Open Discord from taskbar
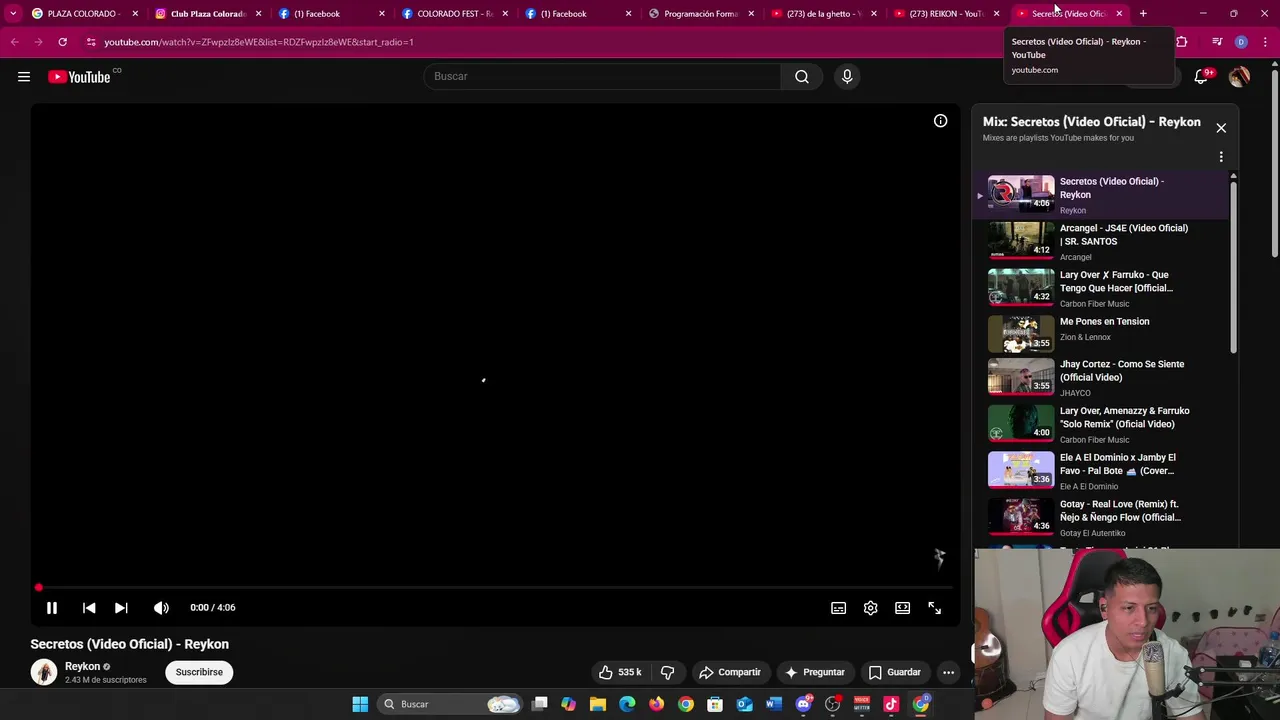1280x720 pixels. pos(803,704)
